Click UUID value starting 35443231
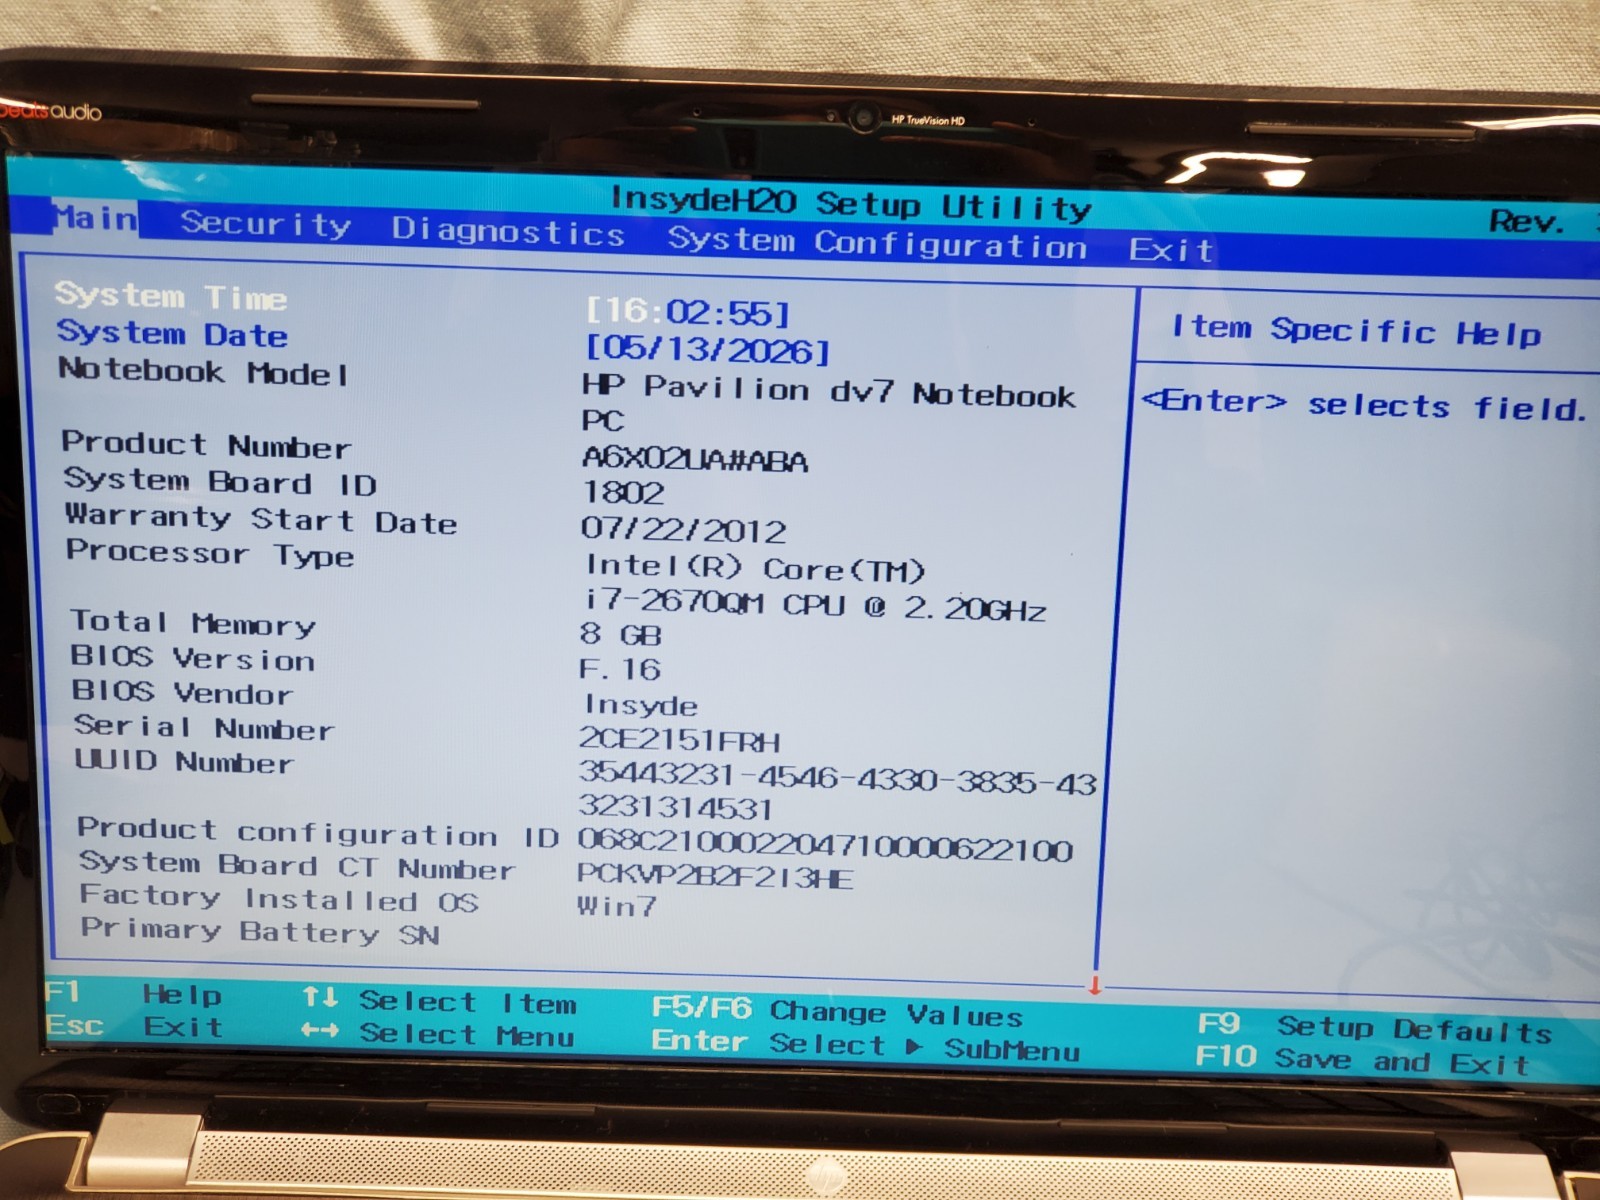The width and height of the screenshot is (1600, 1200). (x=838, y=779)
